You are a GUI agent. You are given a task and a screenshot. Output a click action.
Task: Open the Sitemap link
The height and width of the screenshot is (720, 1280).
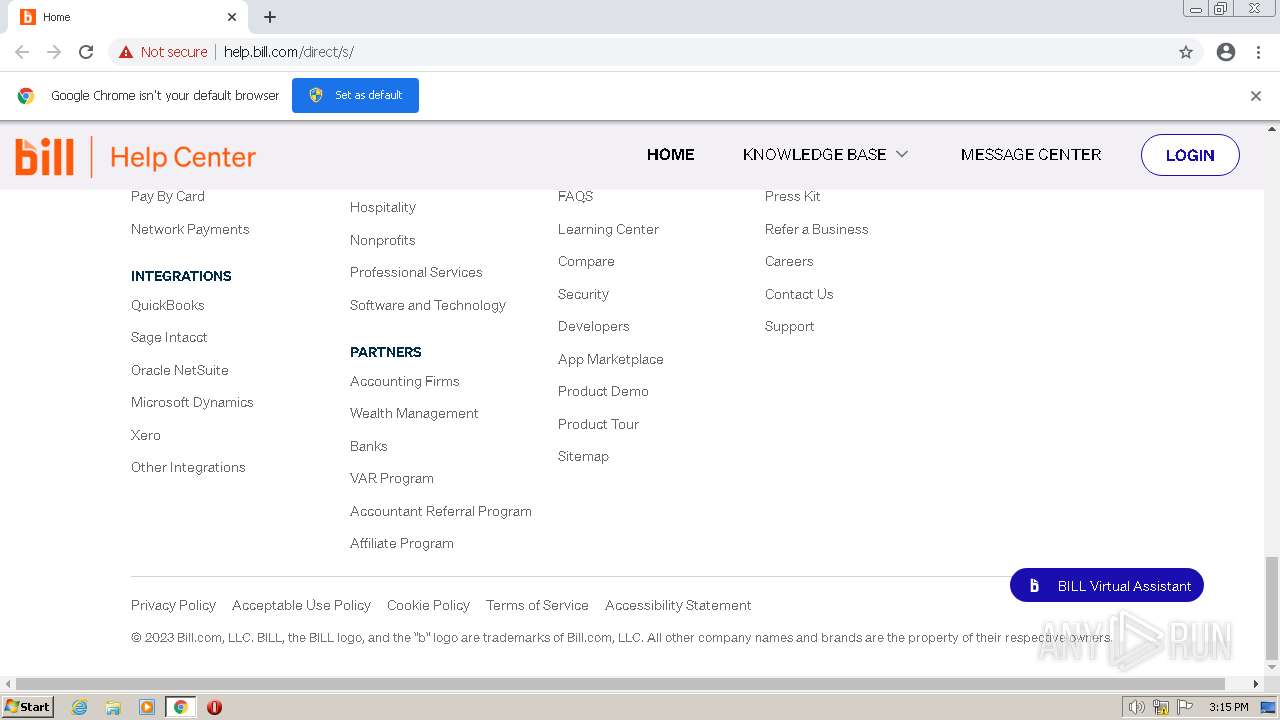[x=583, y=456]
